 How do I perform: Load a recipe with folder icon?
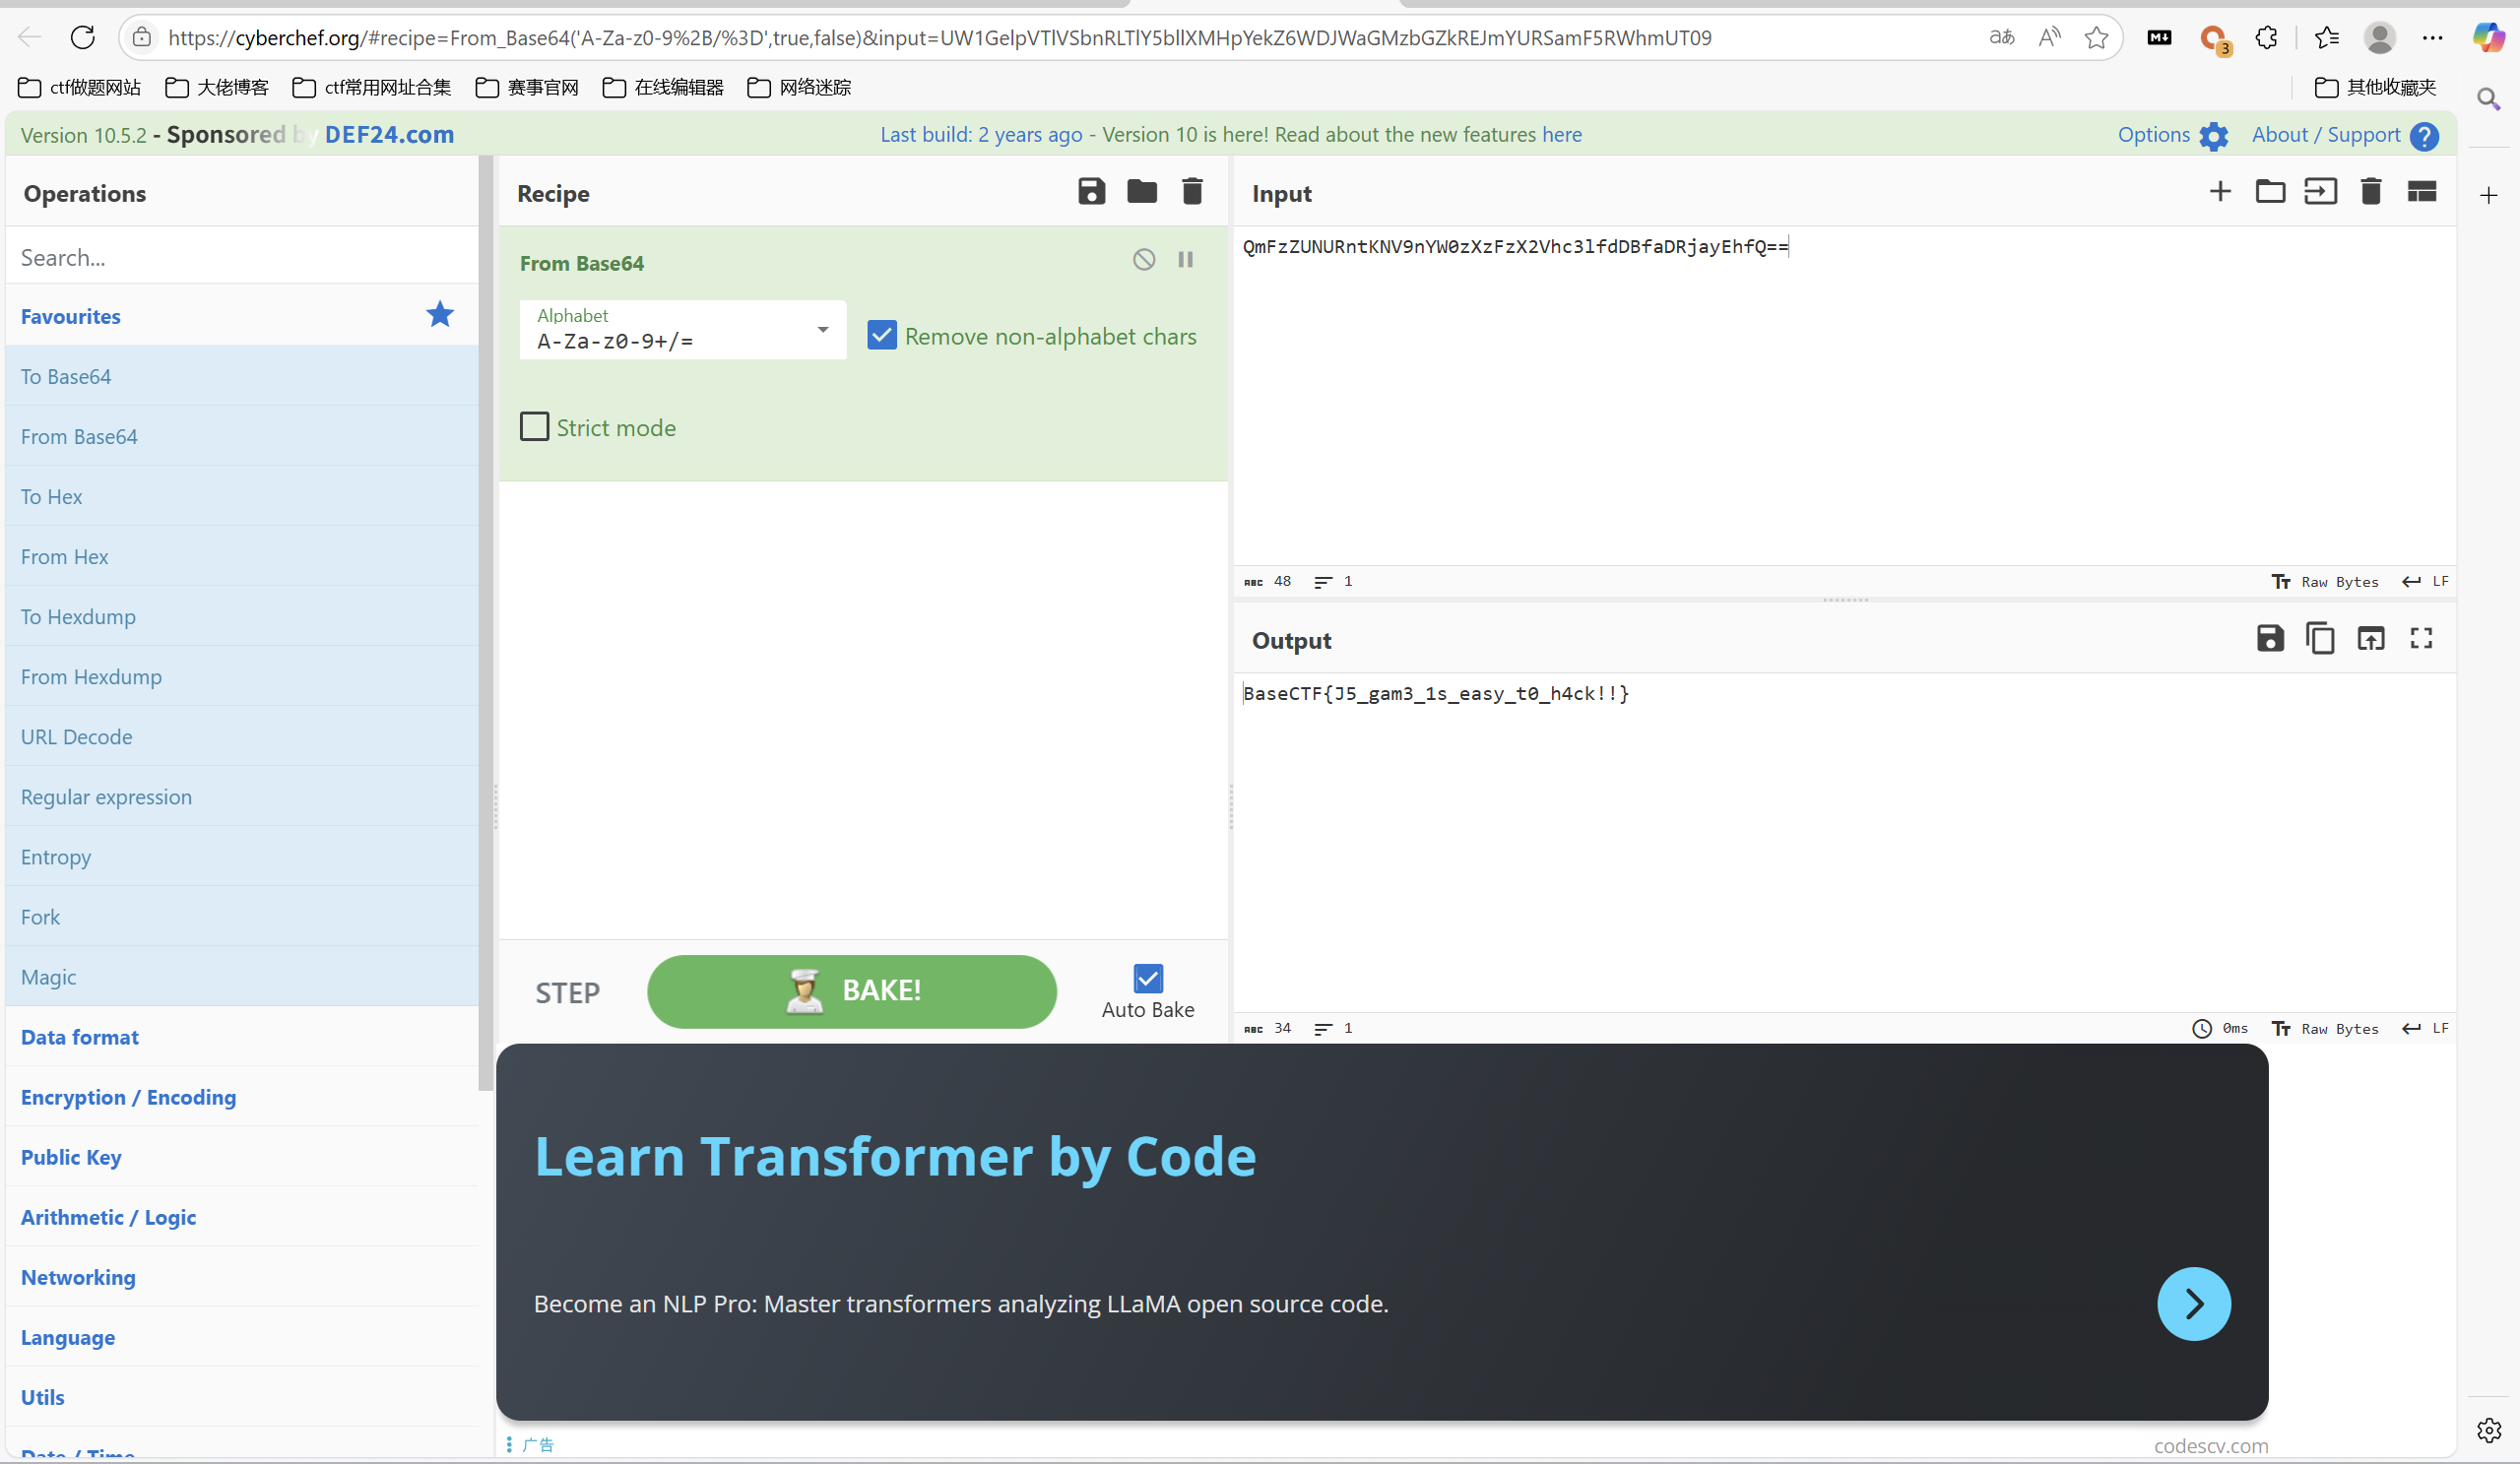pos(1141,191)
